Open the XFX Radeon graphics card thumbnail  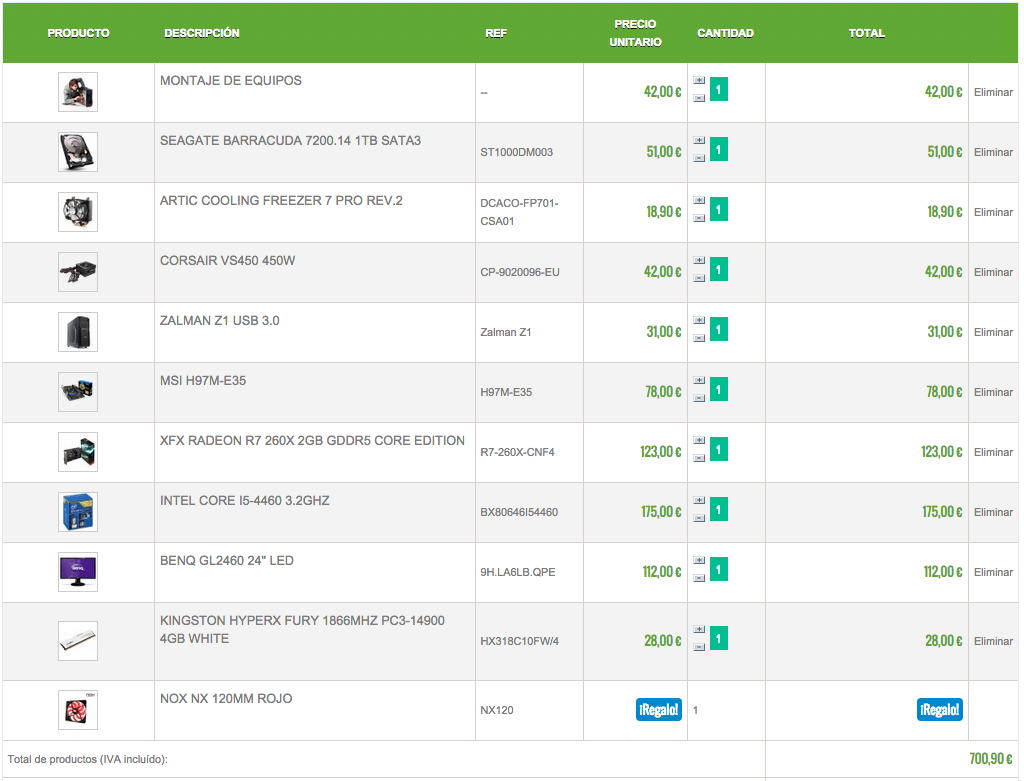pos(78,453)
